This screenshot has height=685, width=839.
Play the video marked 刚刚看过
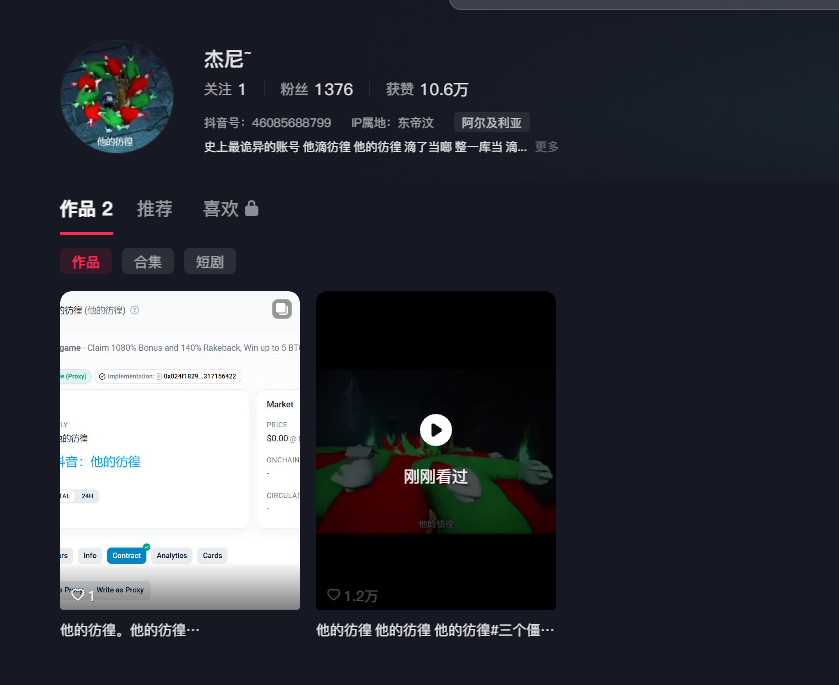(436, 430)
